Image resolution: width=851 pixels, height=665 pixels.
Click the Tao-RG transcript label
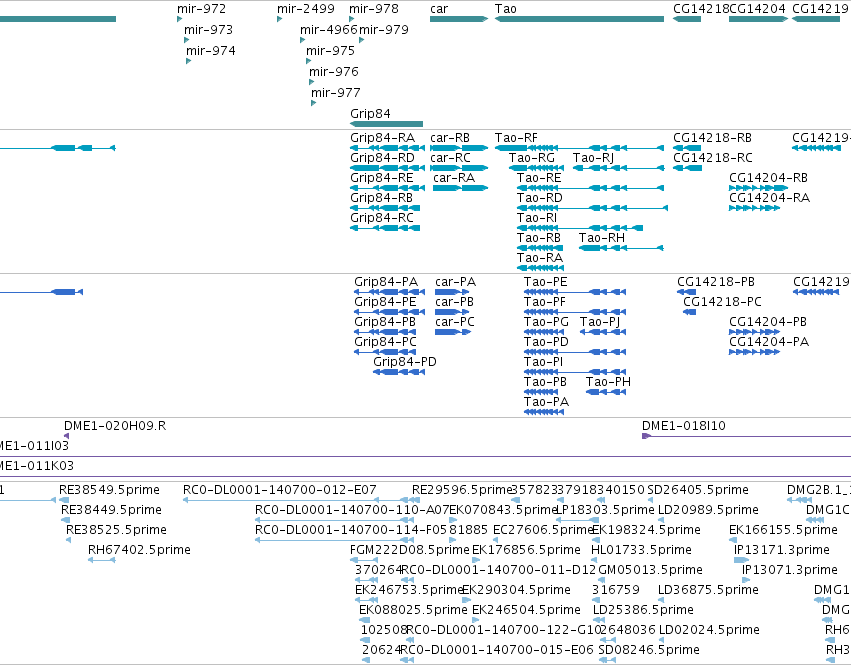click(x=532, y=158)
